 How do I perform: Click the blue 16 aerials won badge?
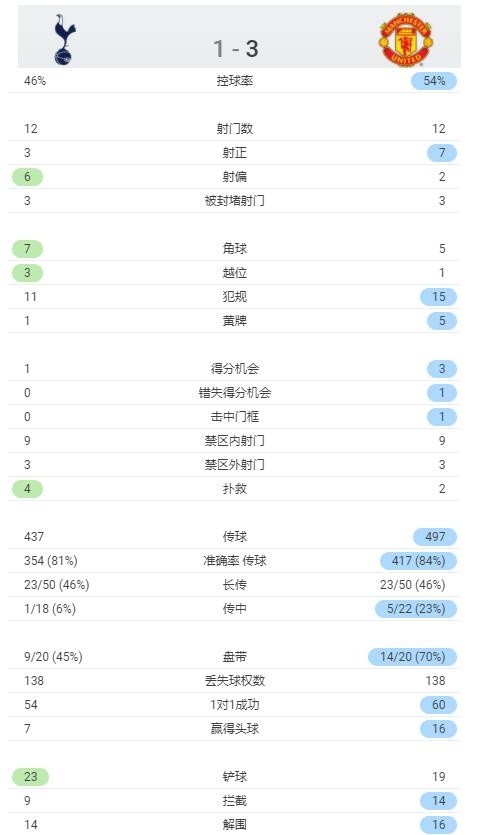[x=438, y=728]
